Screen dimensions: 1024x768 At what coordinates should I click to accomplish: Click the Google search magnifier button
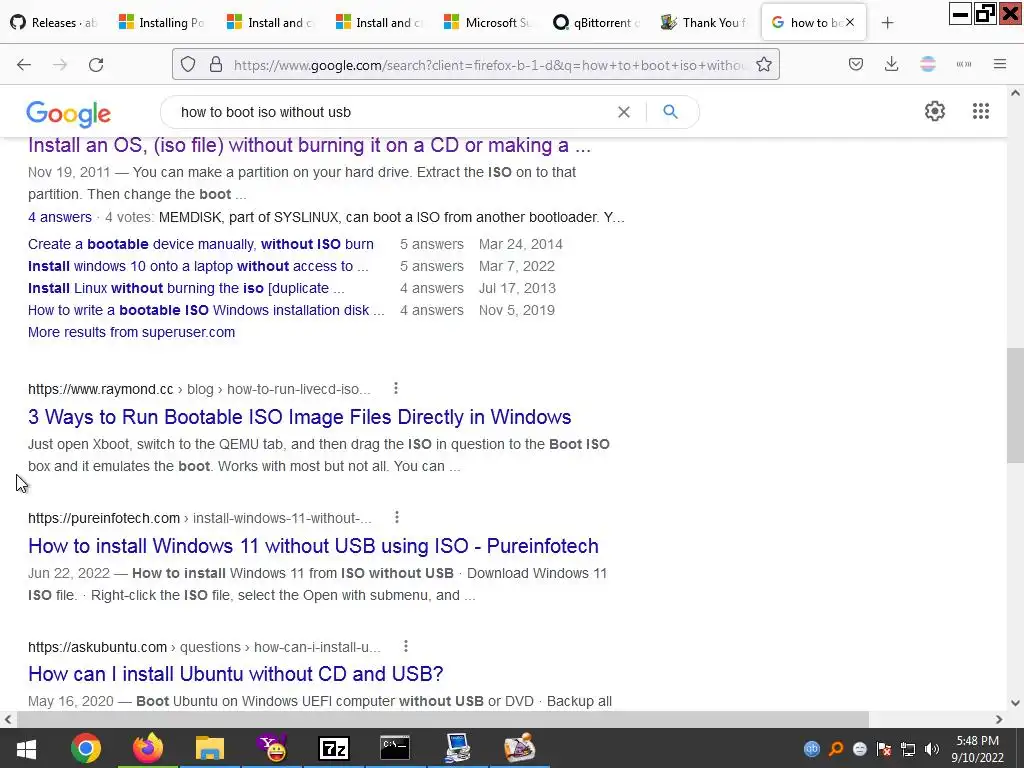coord(670,112)
